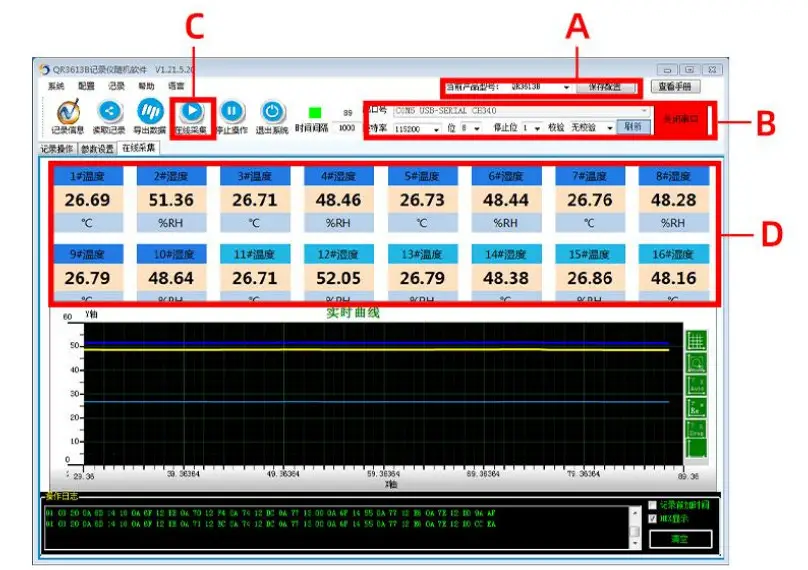Click the 16#湿度 value 48.16
The image size is (808, 570).
[x=674, y=278]
